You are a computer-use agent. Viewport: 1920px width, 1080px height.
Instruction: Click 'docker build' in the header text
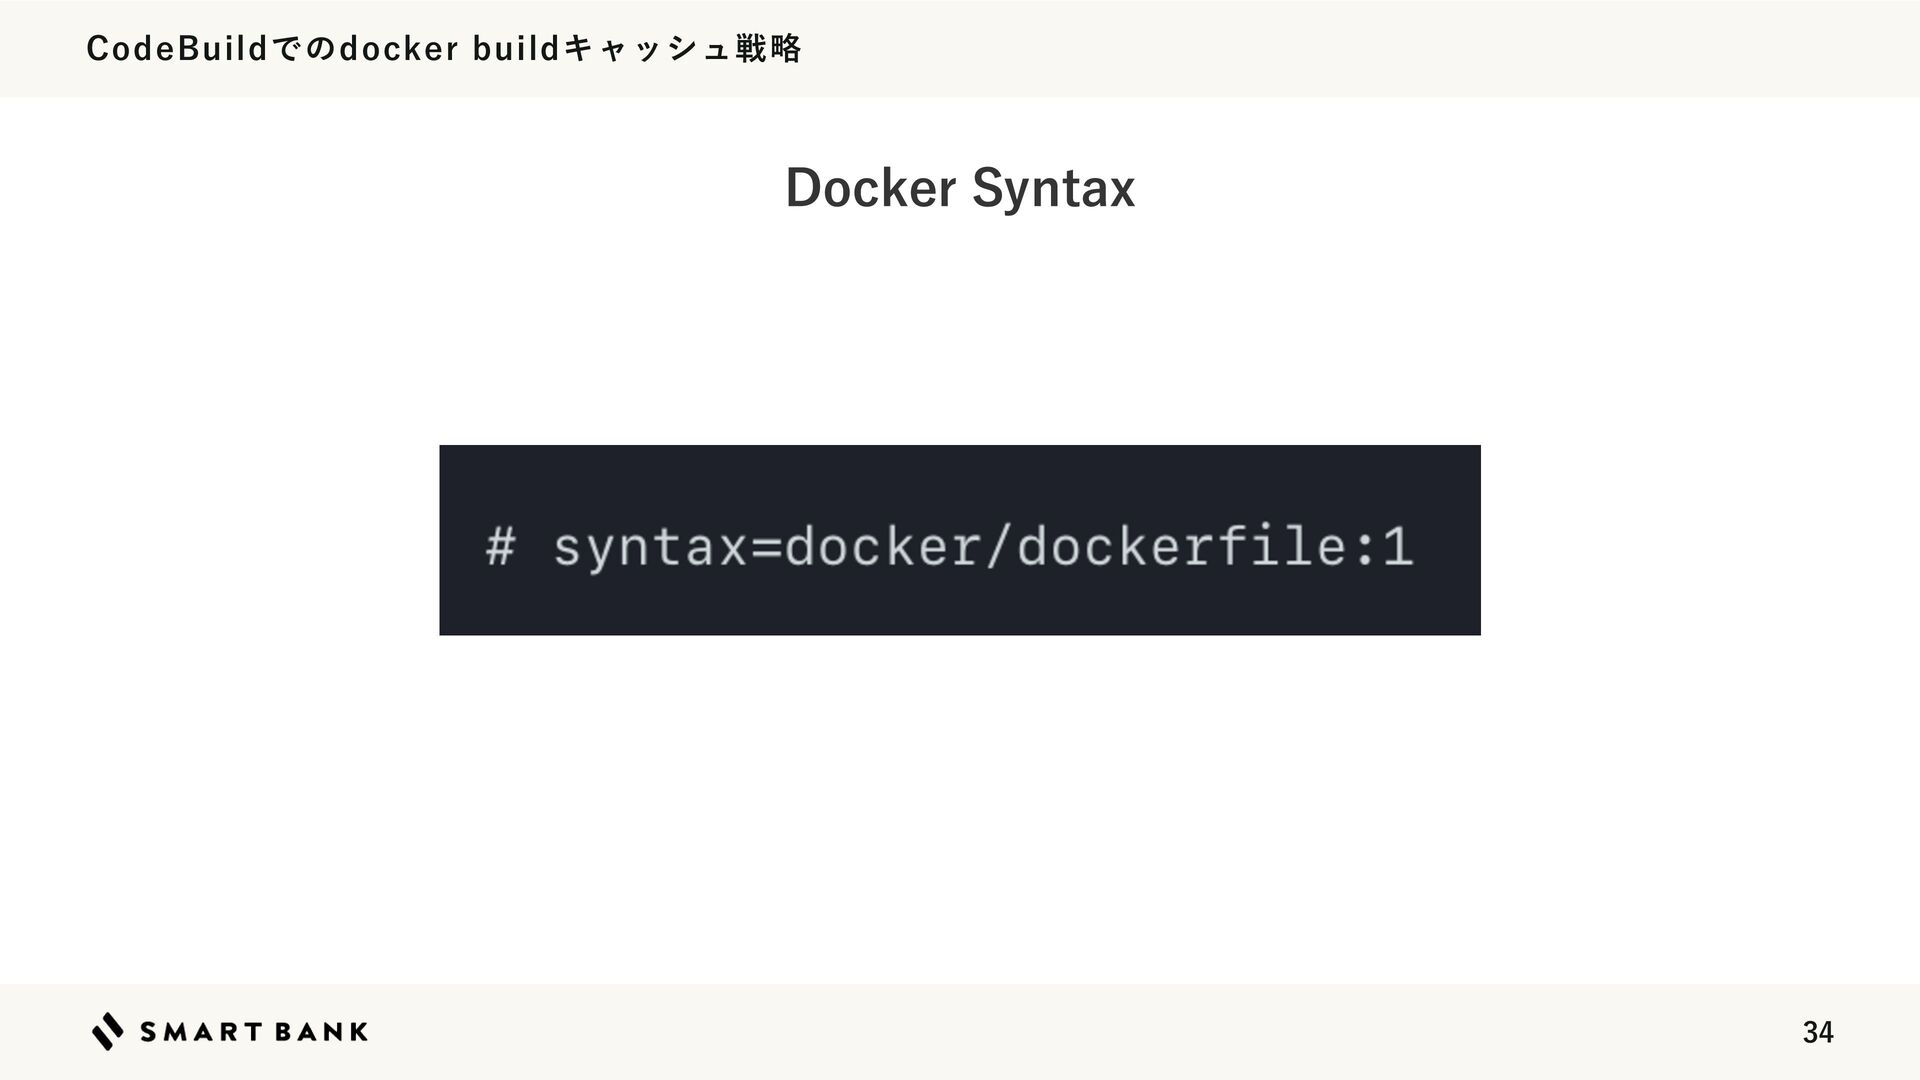(x=449, y=48)
